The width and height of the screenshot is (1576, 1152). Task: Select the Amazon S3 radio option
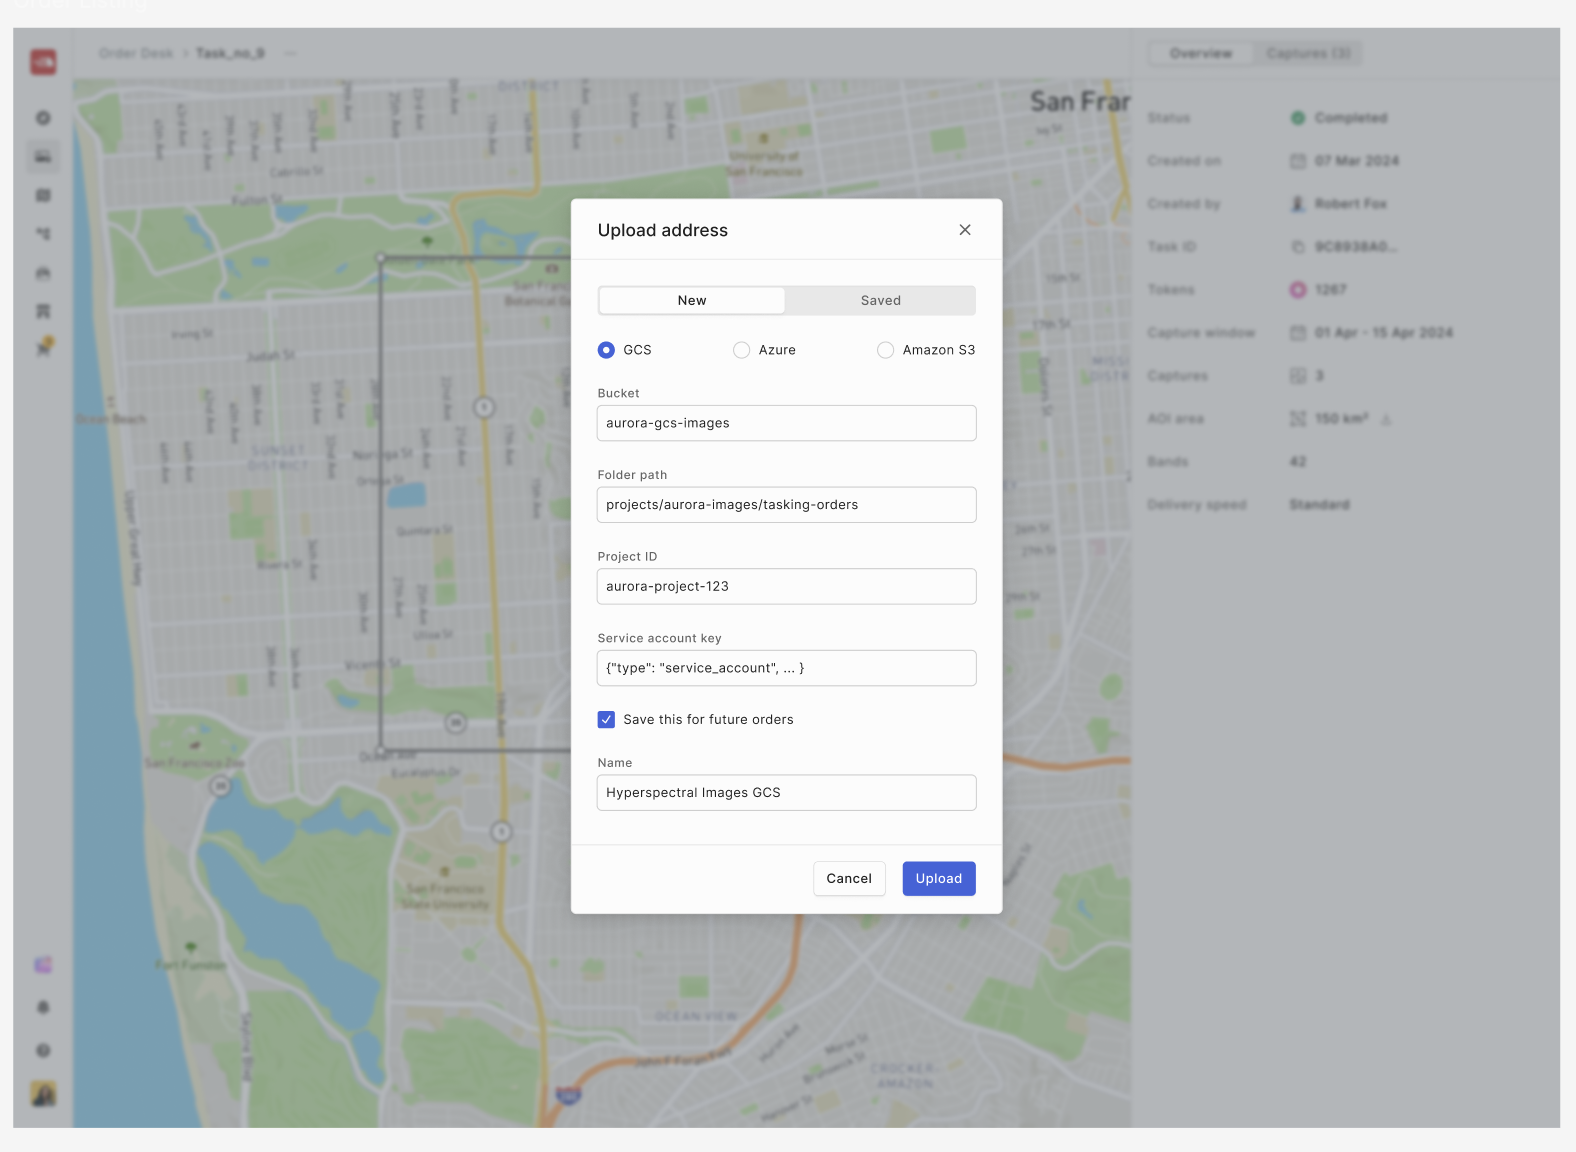tap(885, 350)
